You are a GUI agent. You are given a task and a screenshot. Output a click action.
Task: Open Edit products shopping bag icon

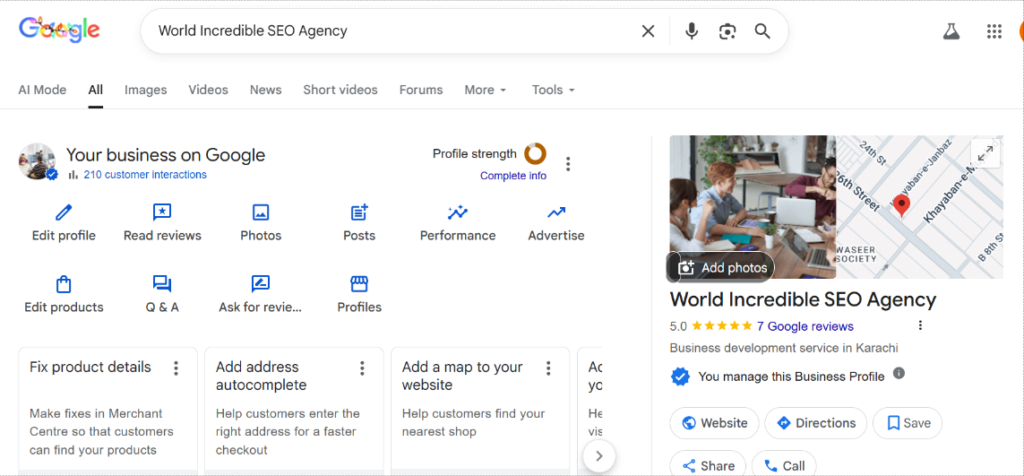(x=64, y=284)
